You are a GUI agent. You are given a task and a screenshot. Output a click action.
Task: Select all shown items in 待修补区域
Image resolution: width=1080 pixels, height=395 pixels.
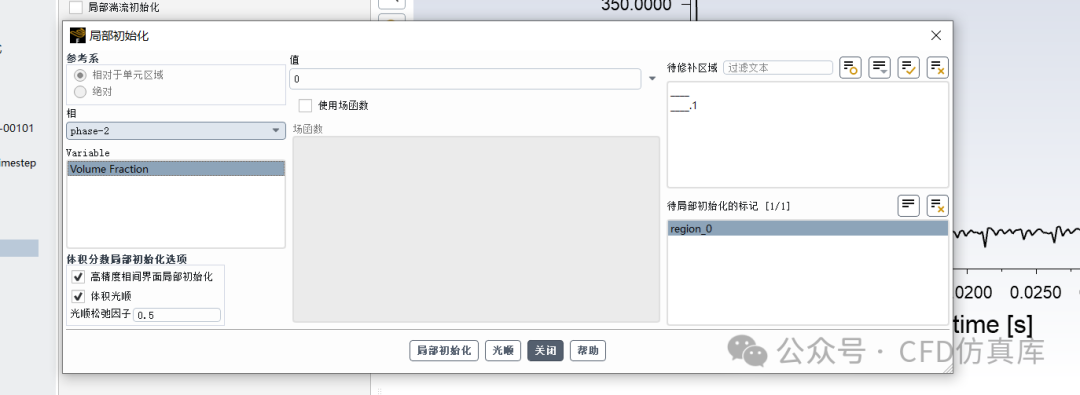click(908, 68)
